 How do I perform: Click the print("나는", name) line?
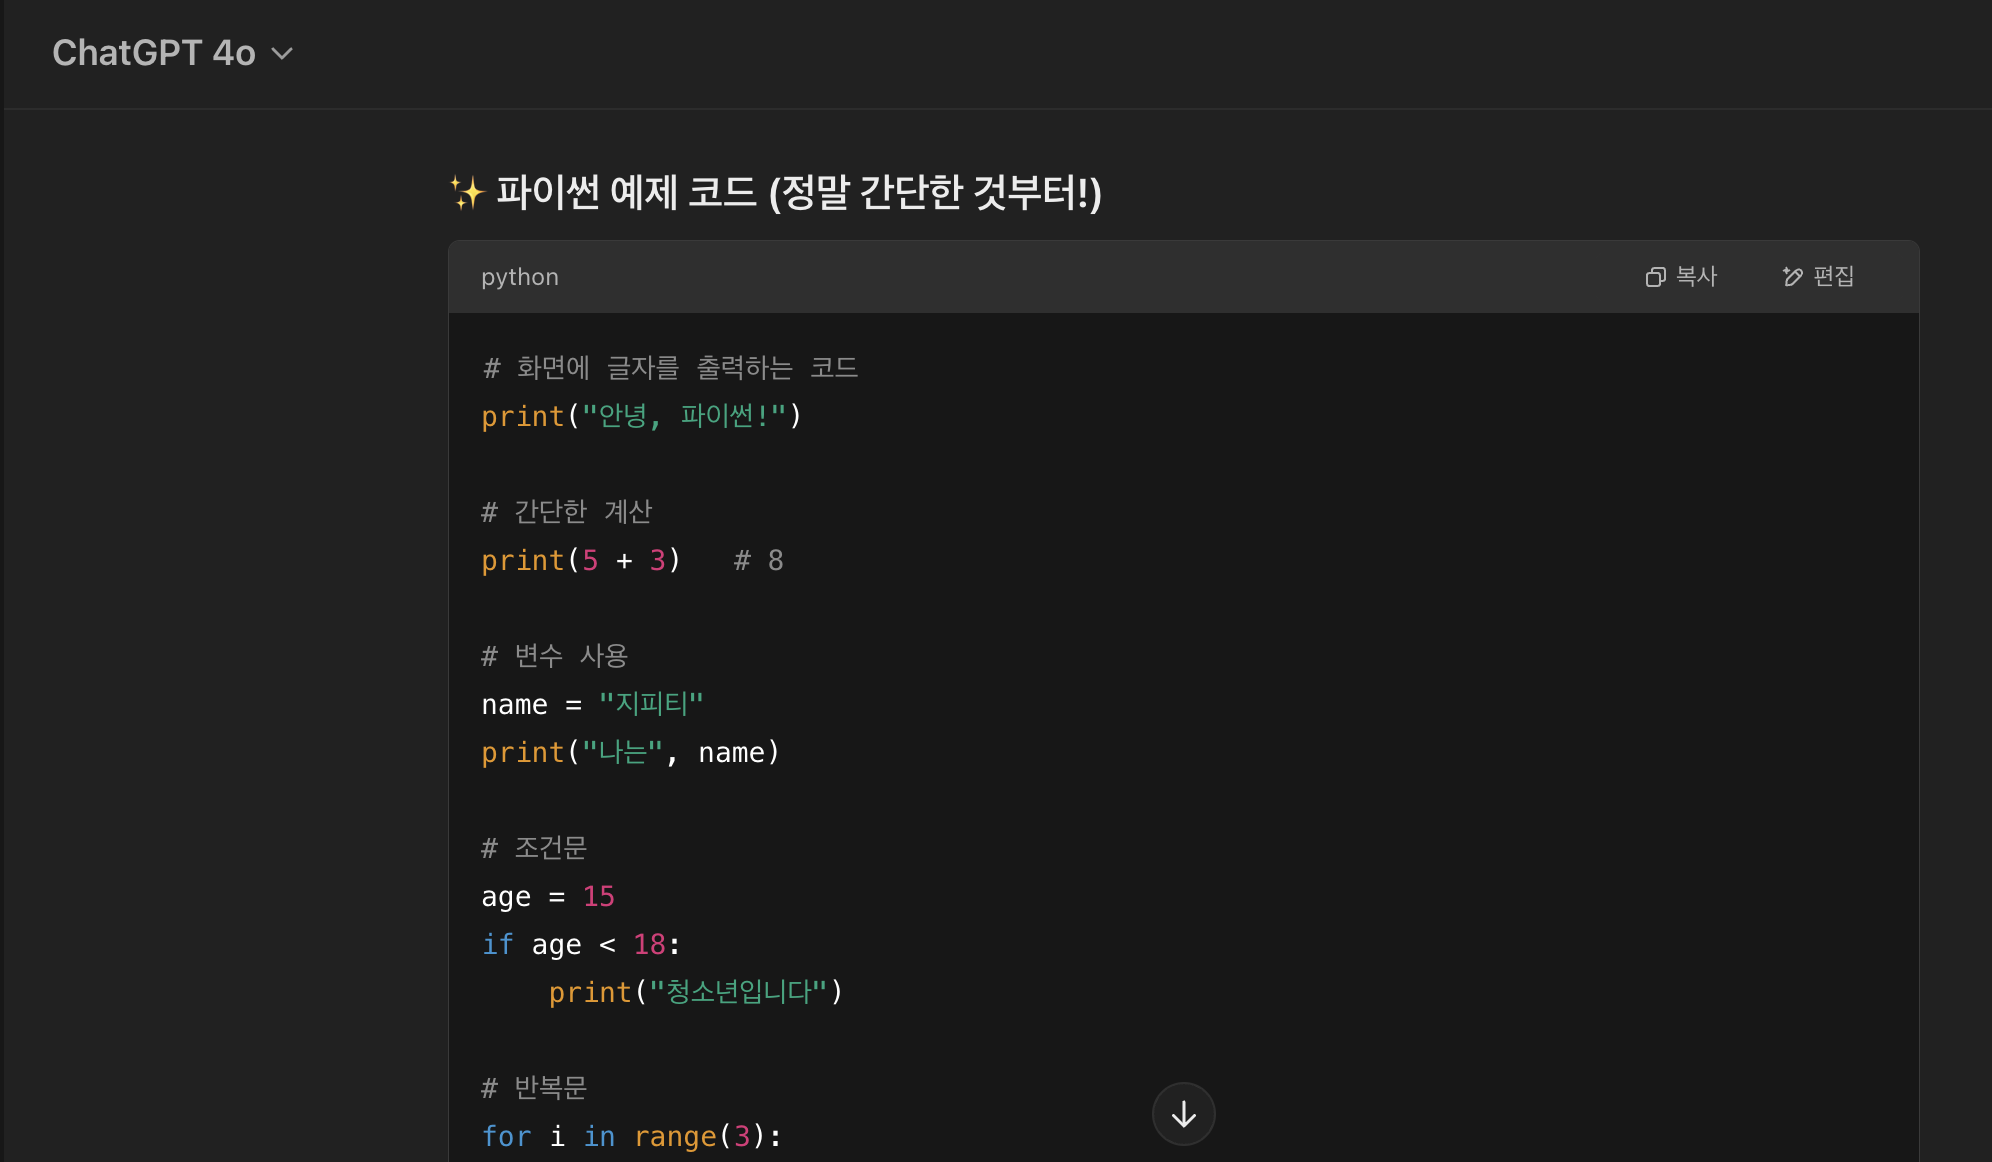click(x=630, y=752)
